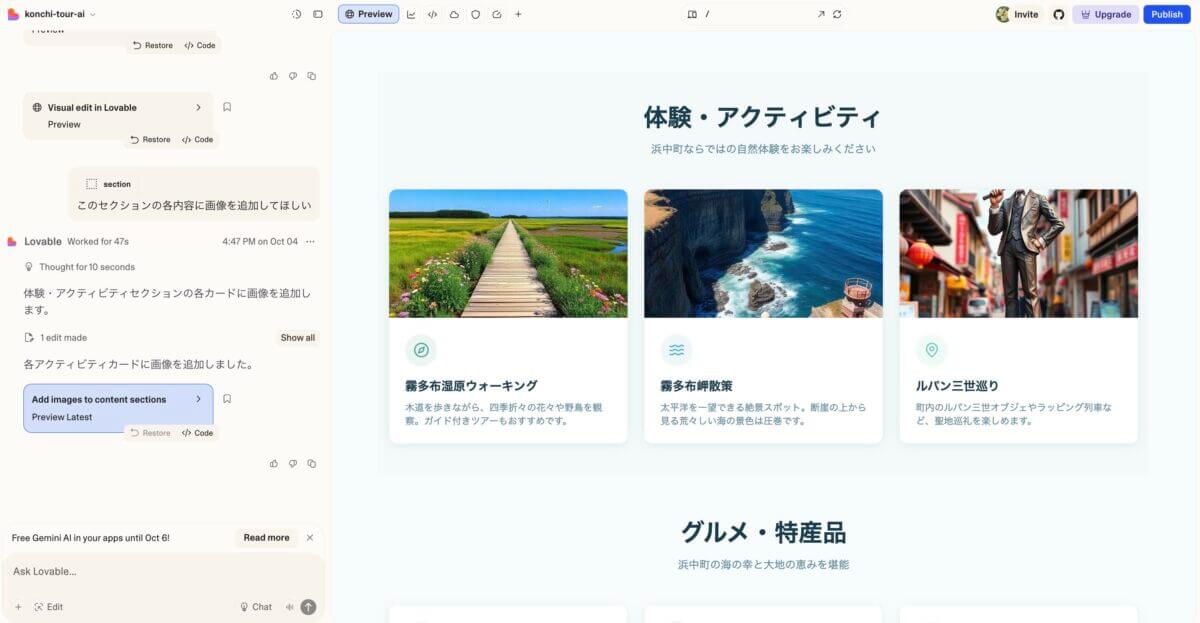Viewport: 1200px width, 623px height.
Task: Focus the Ask Lovable input field
Action: click(x=160, y=572)
